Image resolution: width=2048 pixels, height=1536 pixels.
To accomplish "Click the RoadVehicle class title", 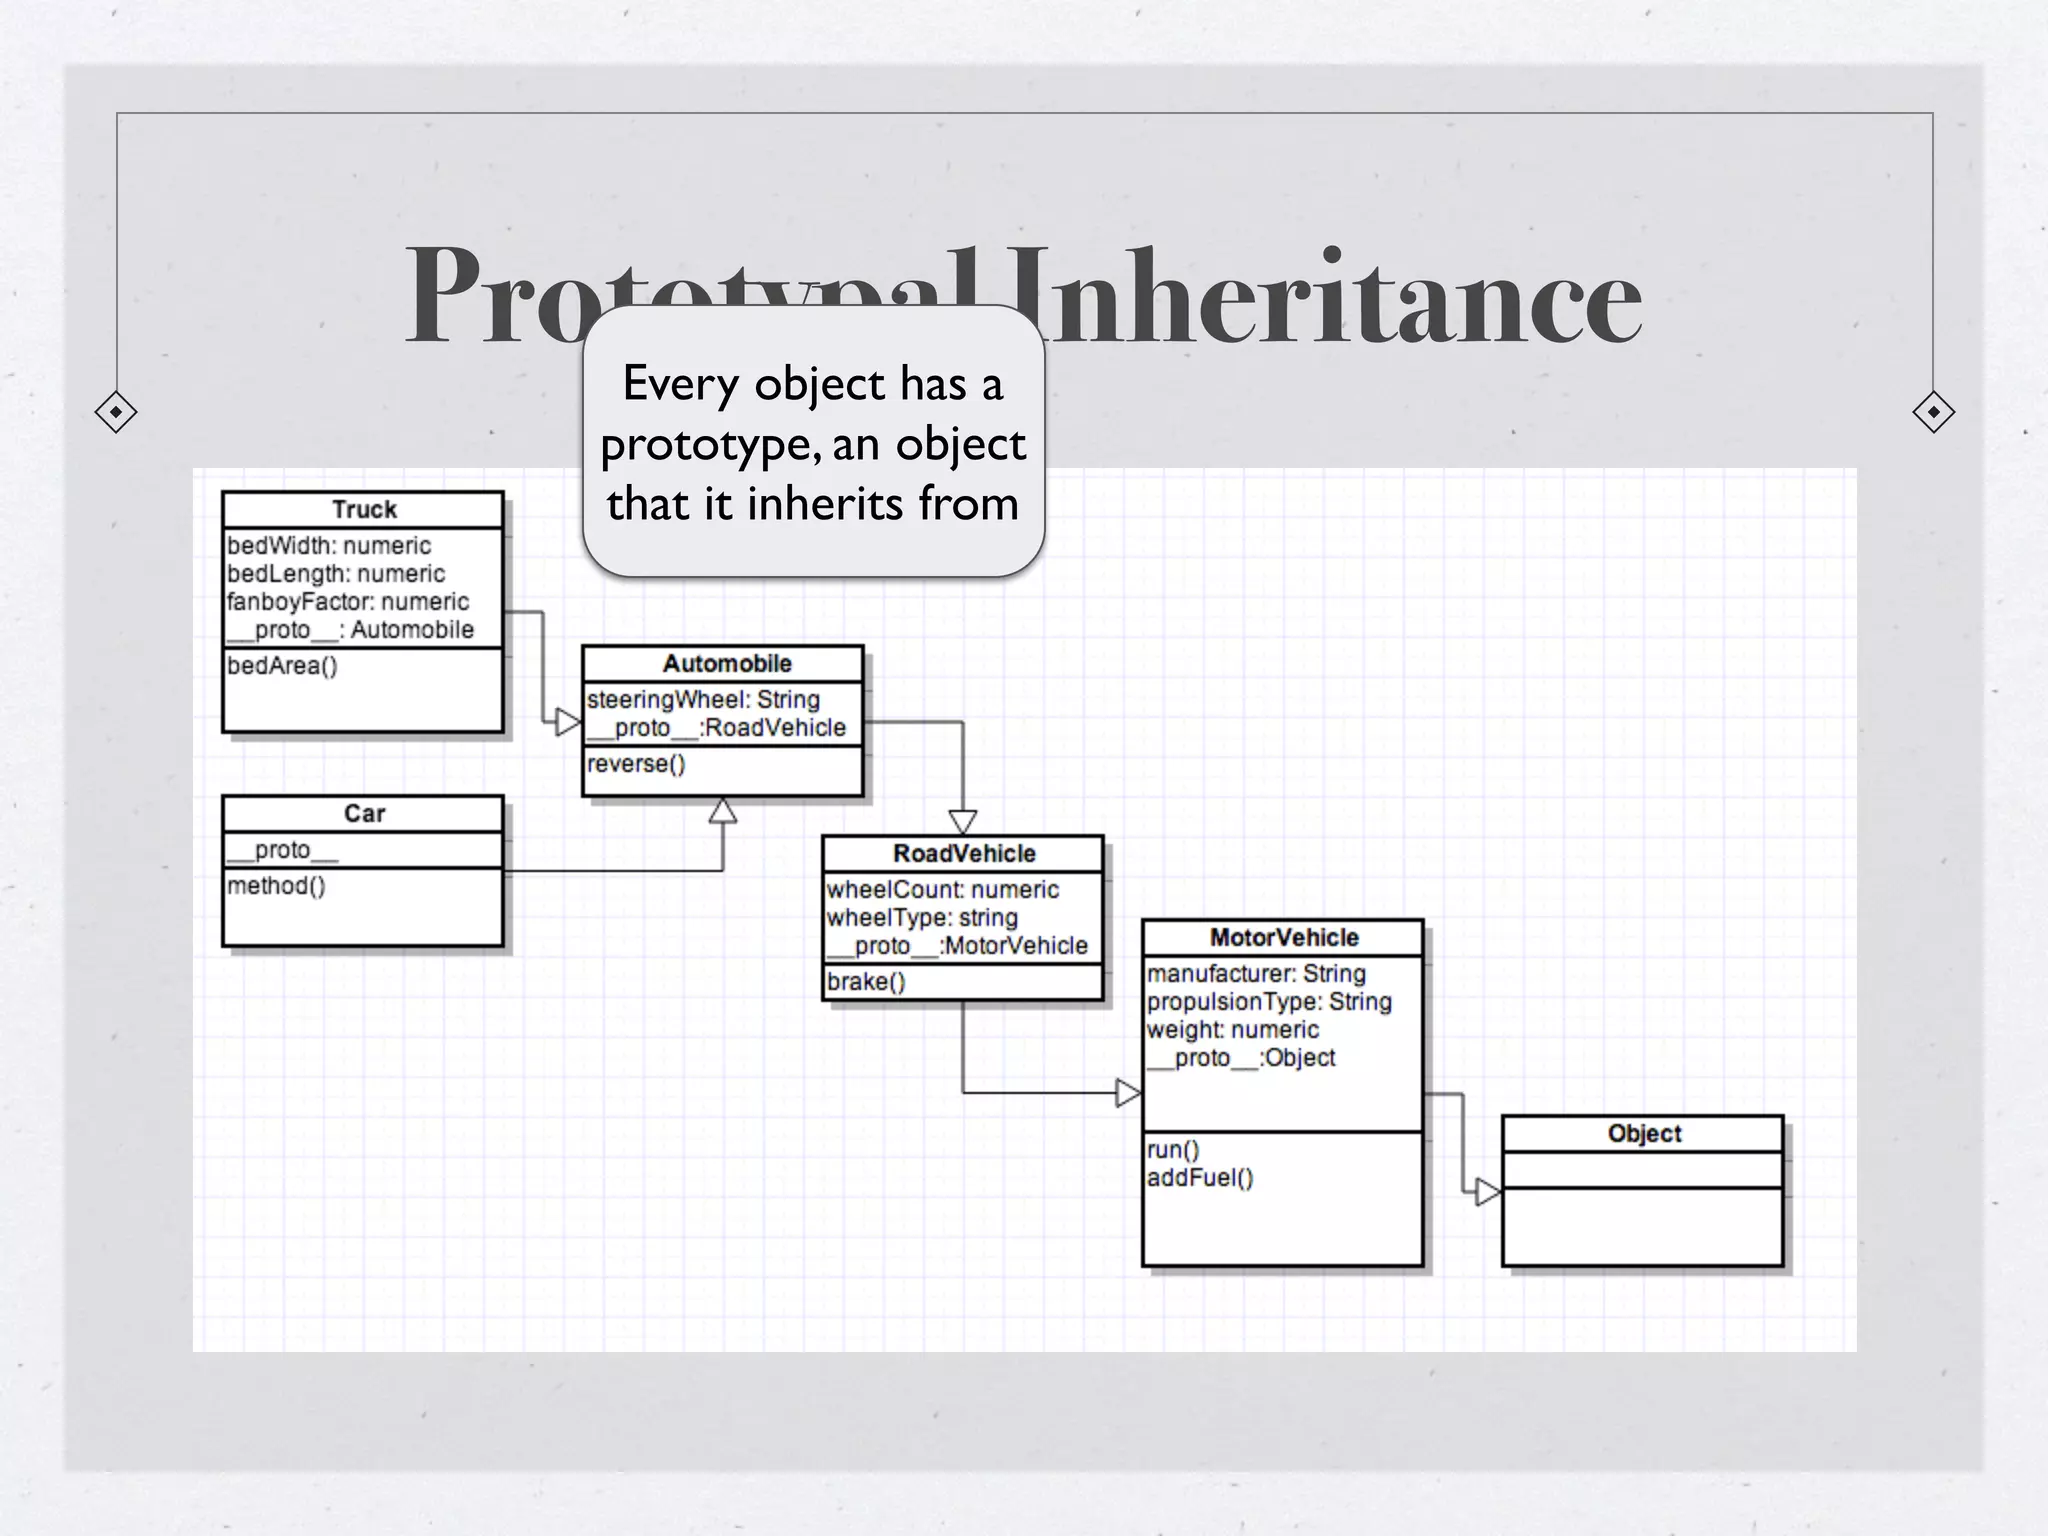I will tap(964, 854).
